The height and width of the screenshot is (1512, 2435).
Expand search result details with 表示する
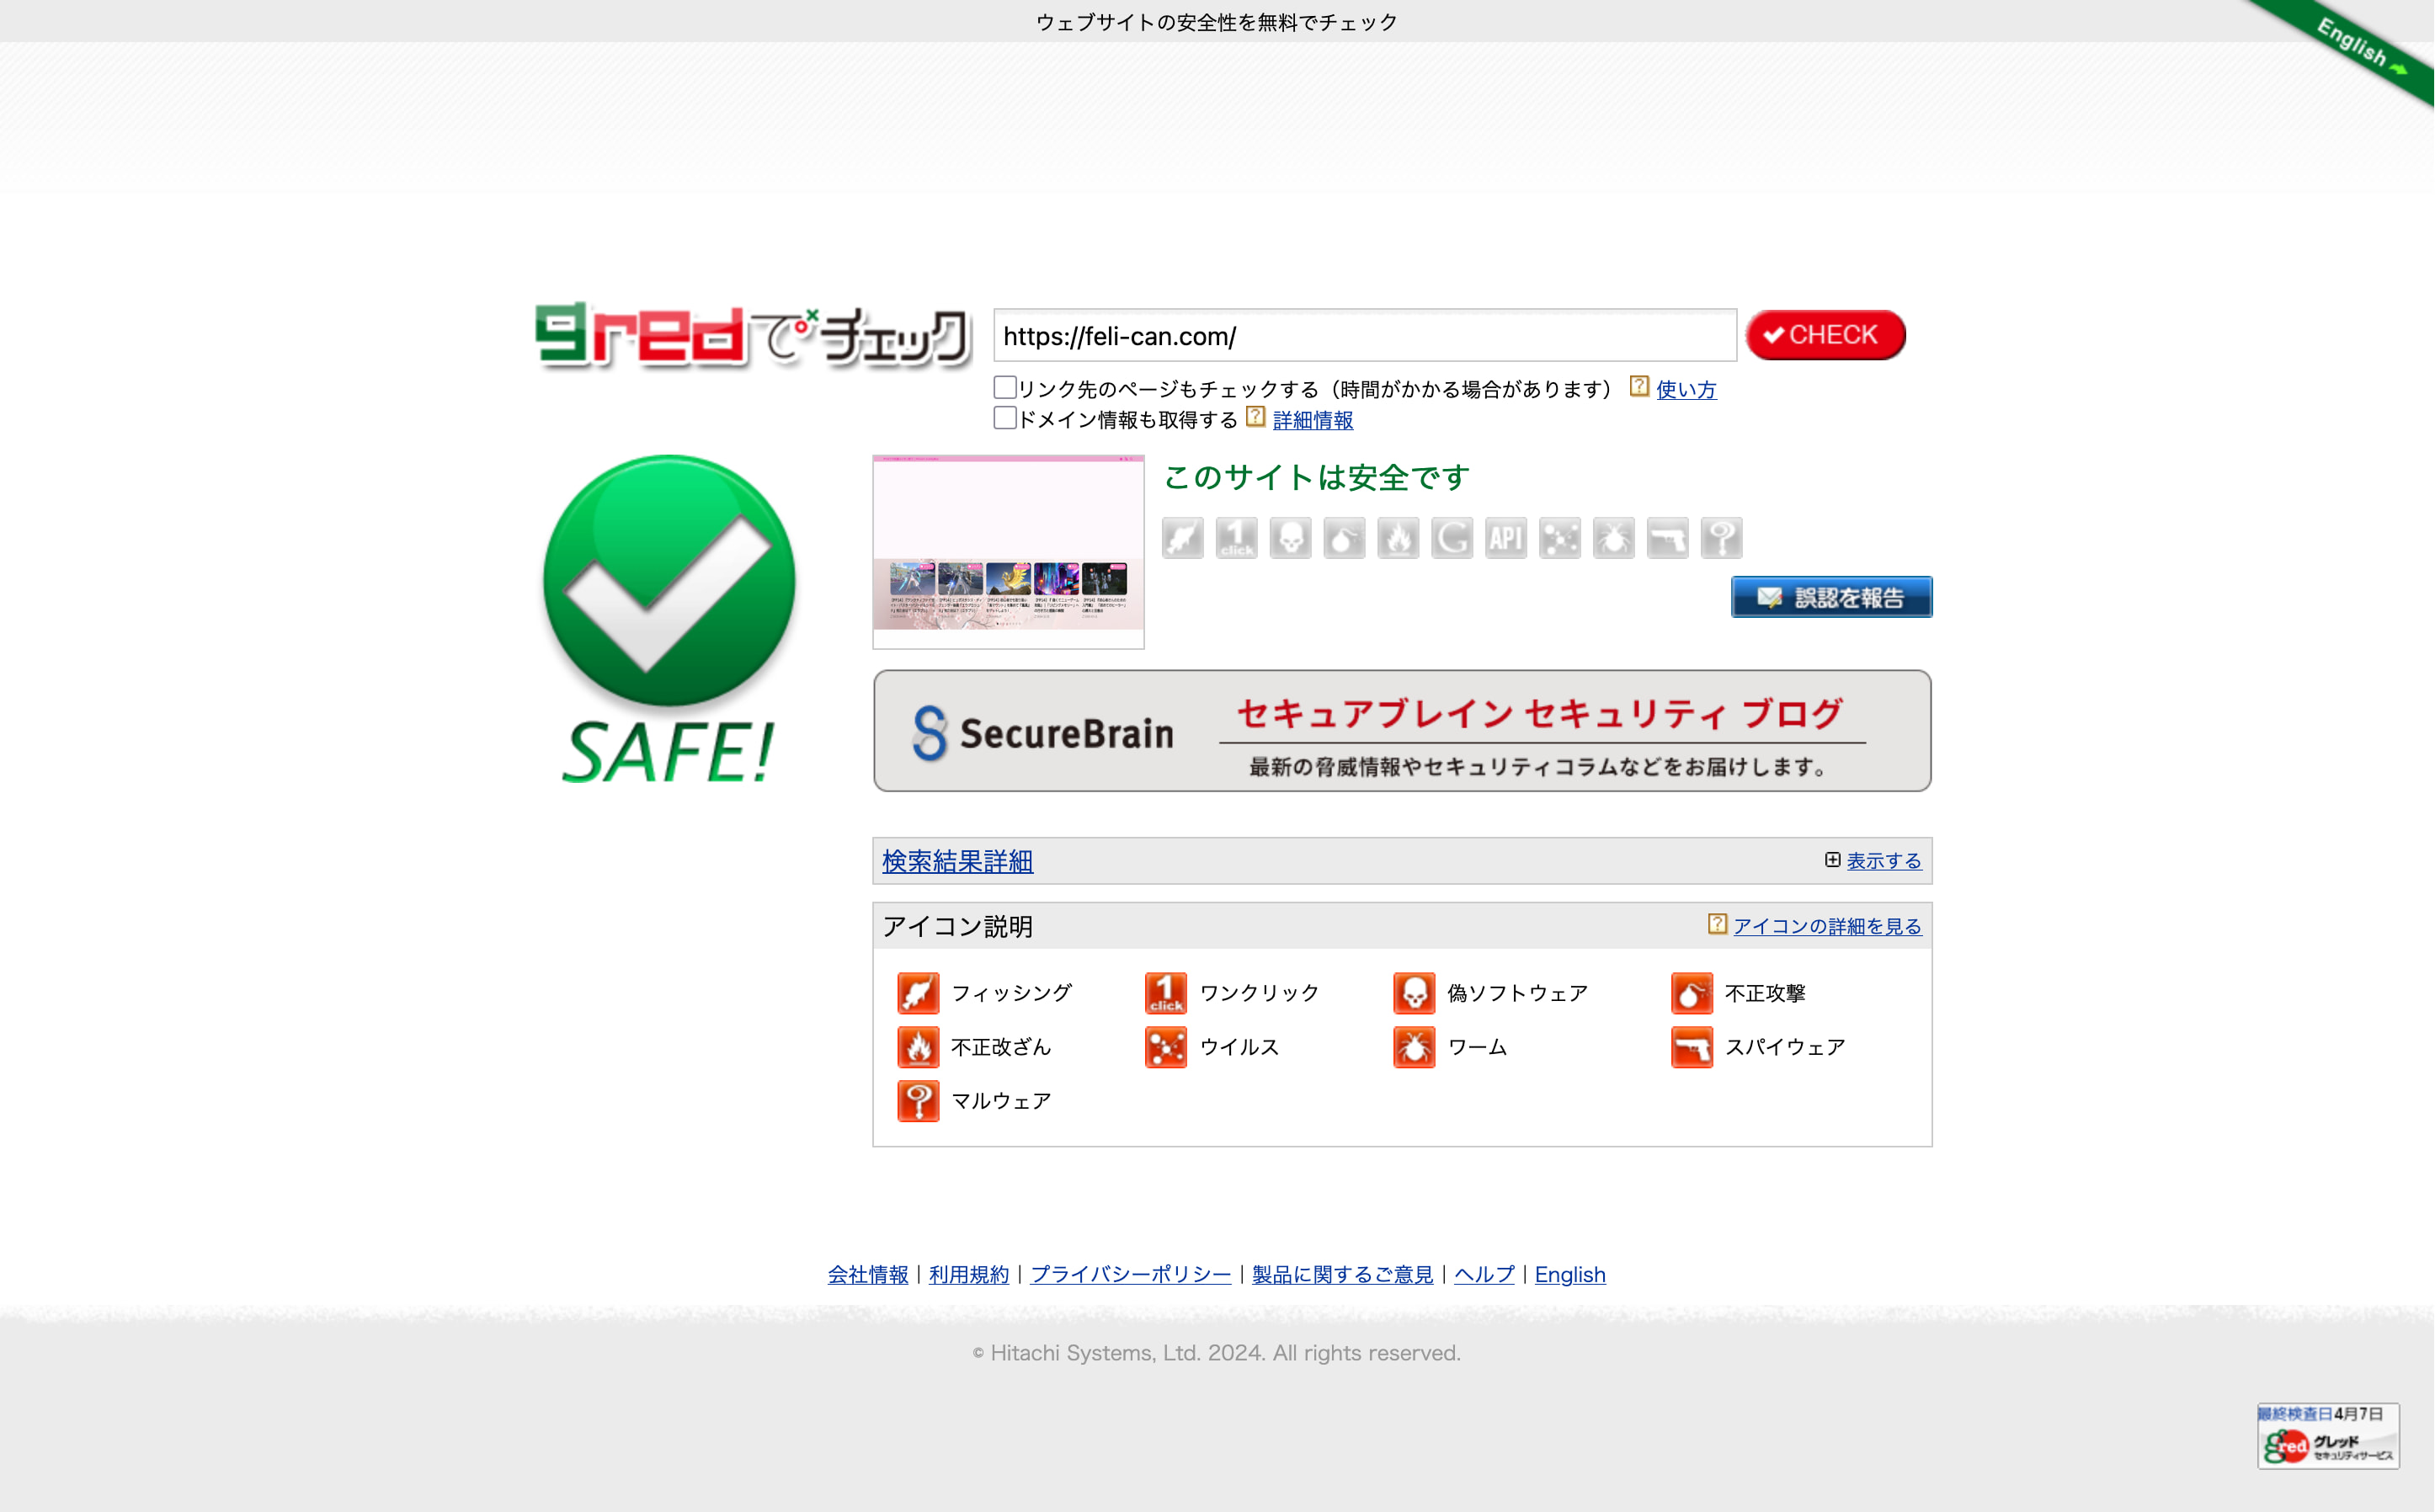1883,861
